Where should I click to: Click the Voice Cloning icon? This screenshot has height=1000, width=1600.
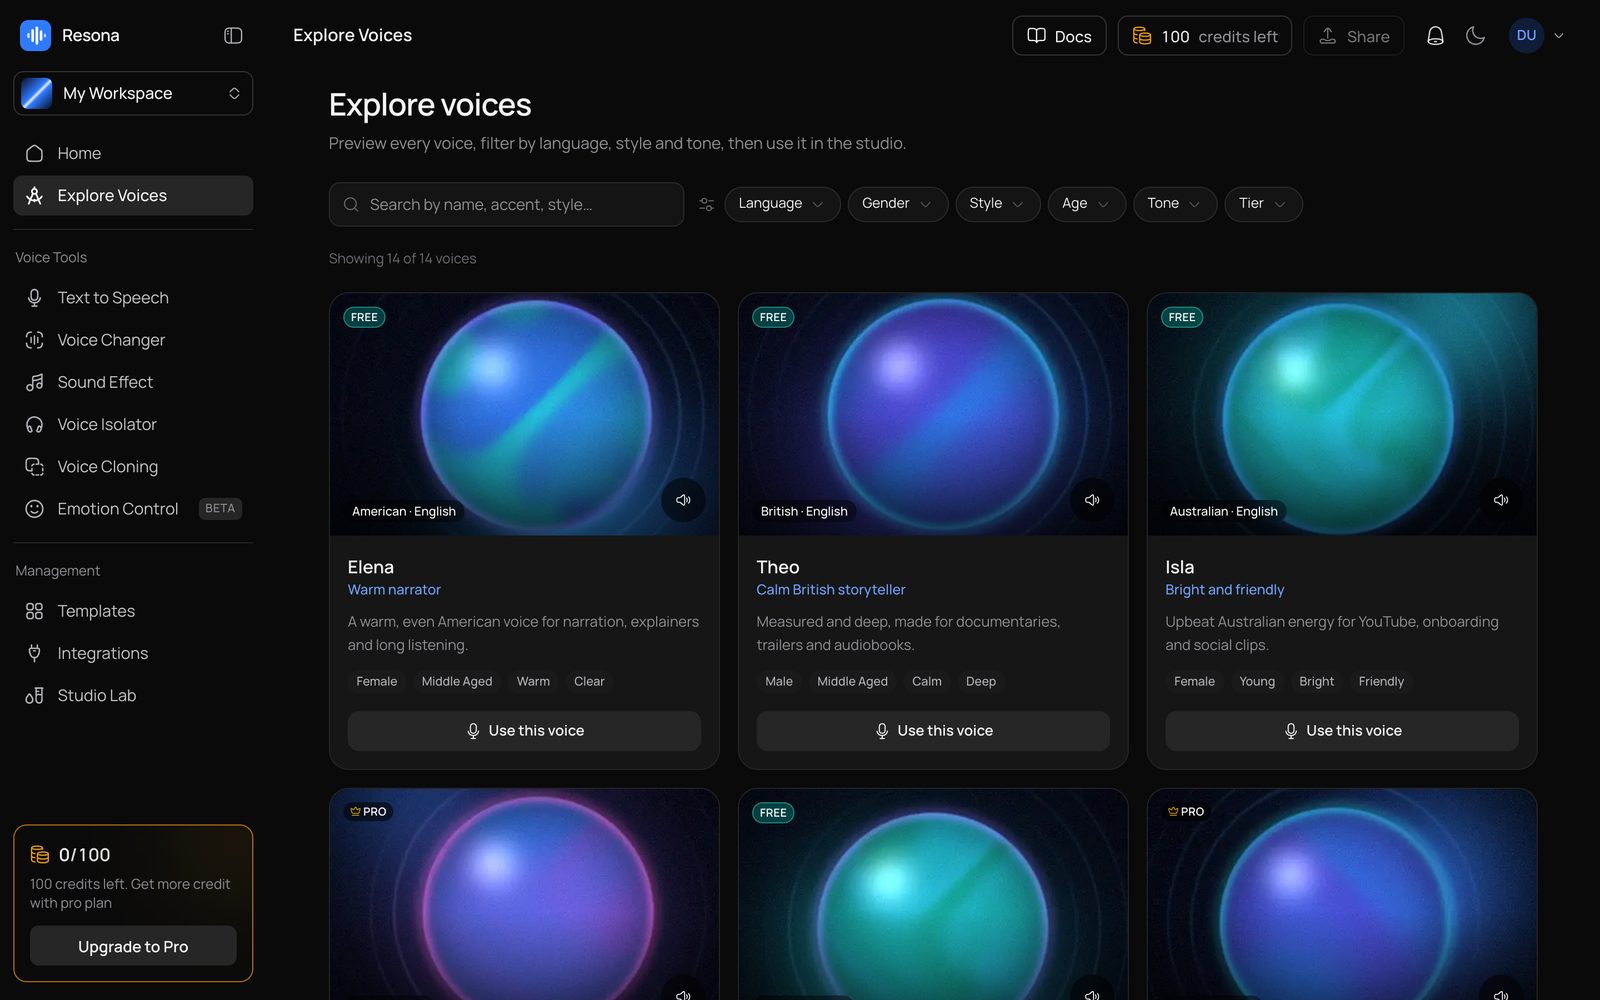34,466
